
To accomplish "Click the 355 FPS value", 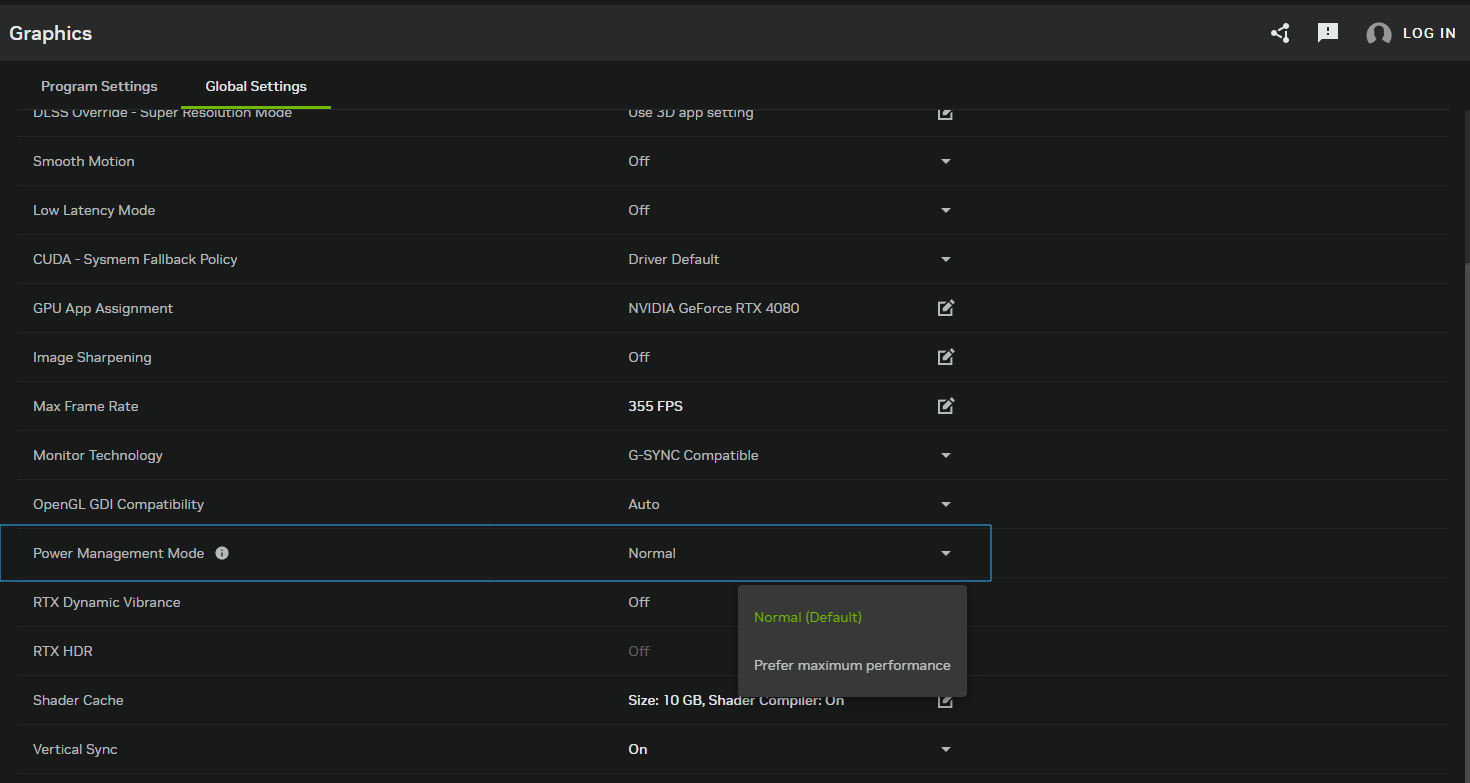I will (655, 406).
